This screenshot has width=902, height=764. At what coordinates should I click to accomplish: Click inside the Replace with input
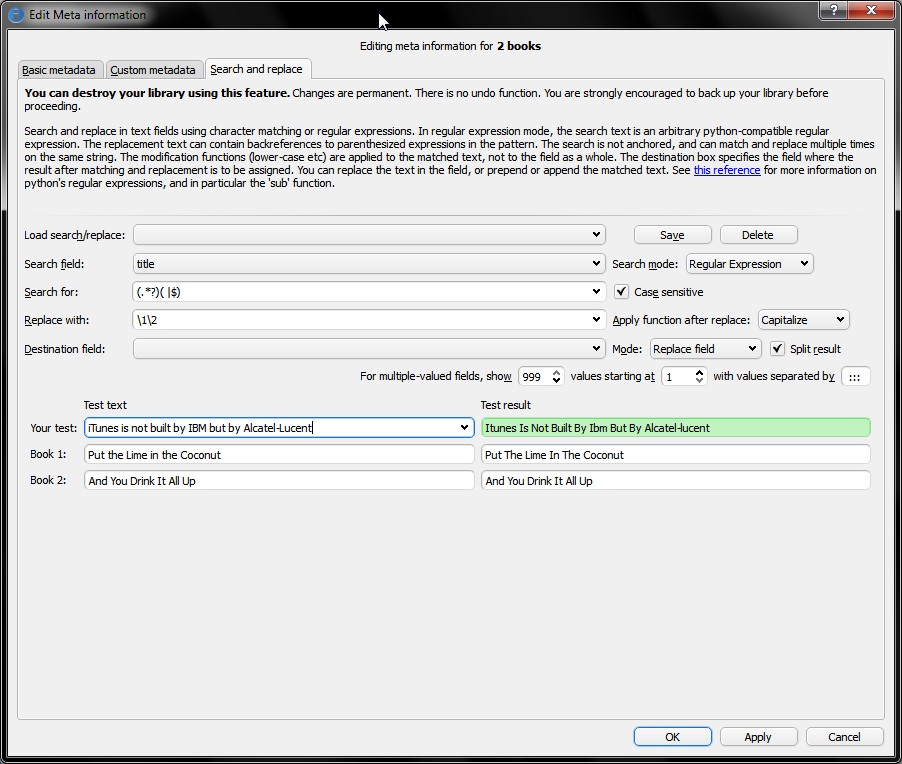360,320
